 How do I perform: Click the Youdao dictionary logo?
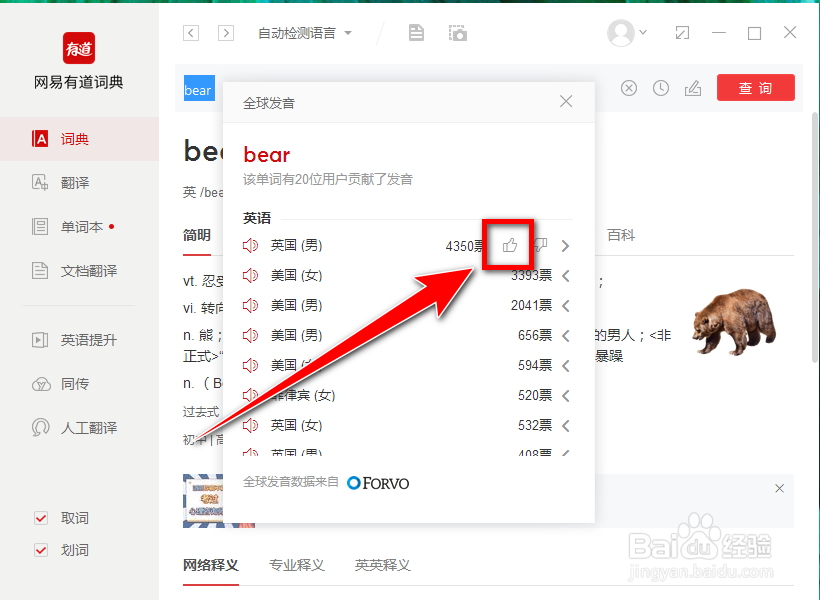click(79, 48)
